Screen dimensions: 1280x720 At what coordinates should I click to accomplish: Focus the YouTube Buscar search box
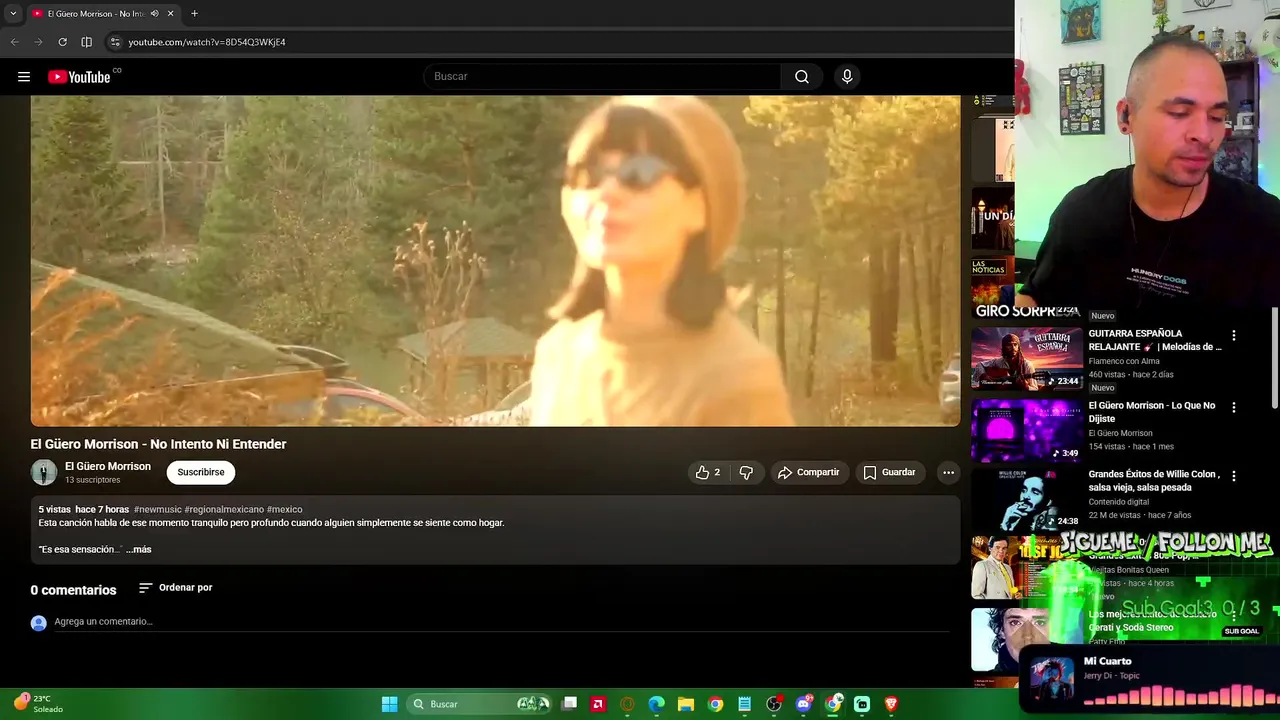tap(602, 77)
